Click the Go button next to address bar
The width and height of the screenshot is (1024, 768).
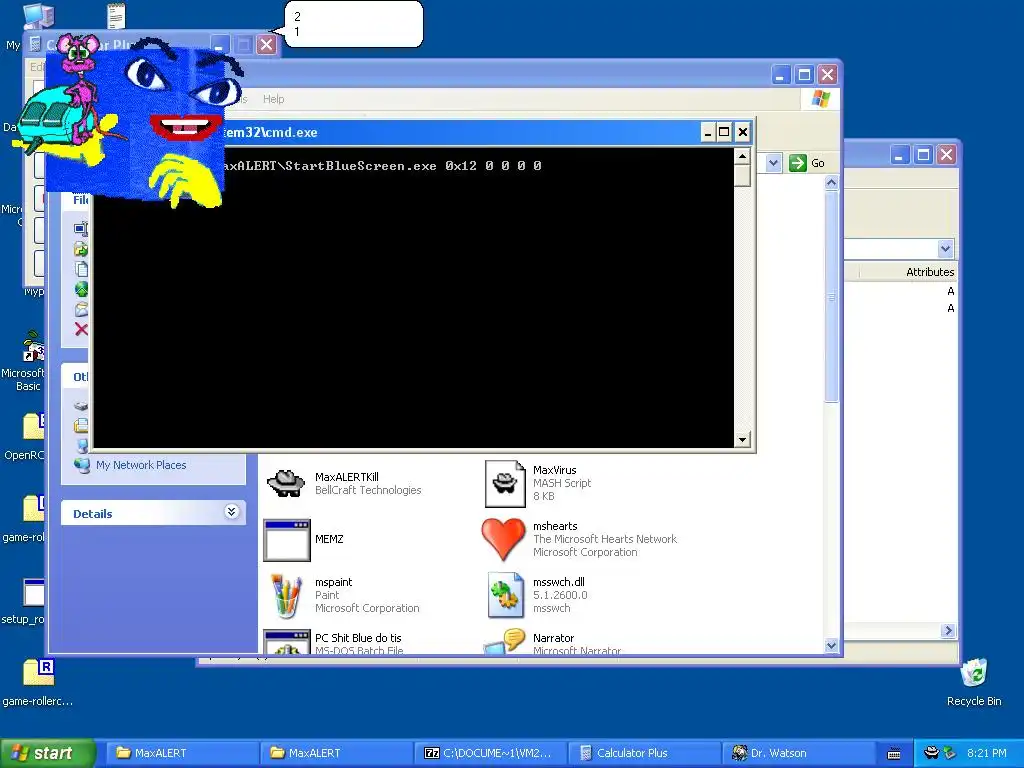(x=807, y=163)
